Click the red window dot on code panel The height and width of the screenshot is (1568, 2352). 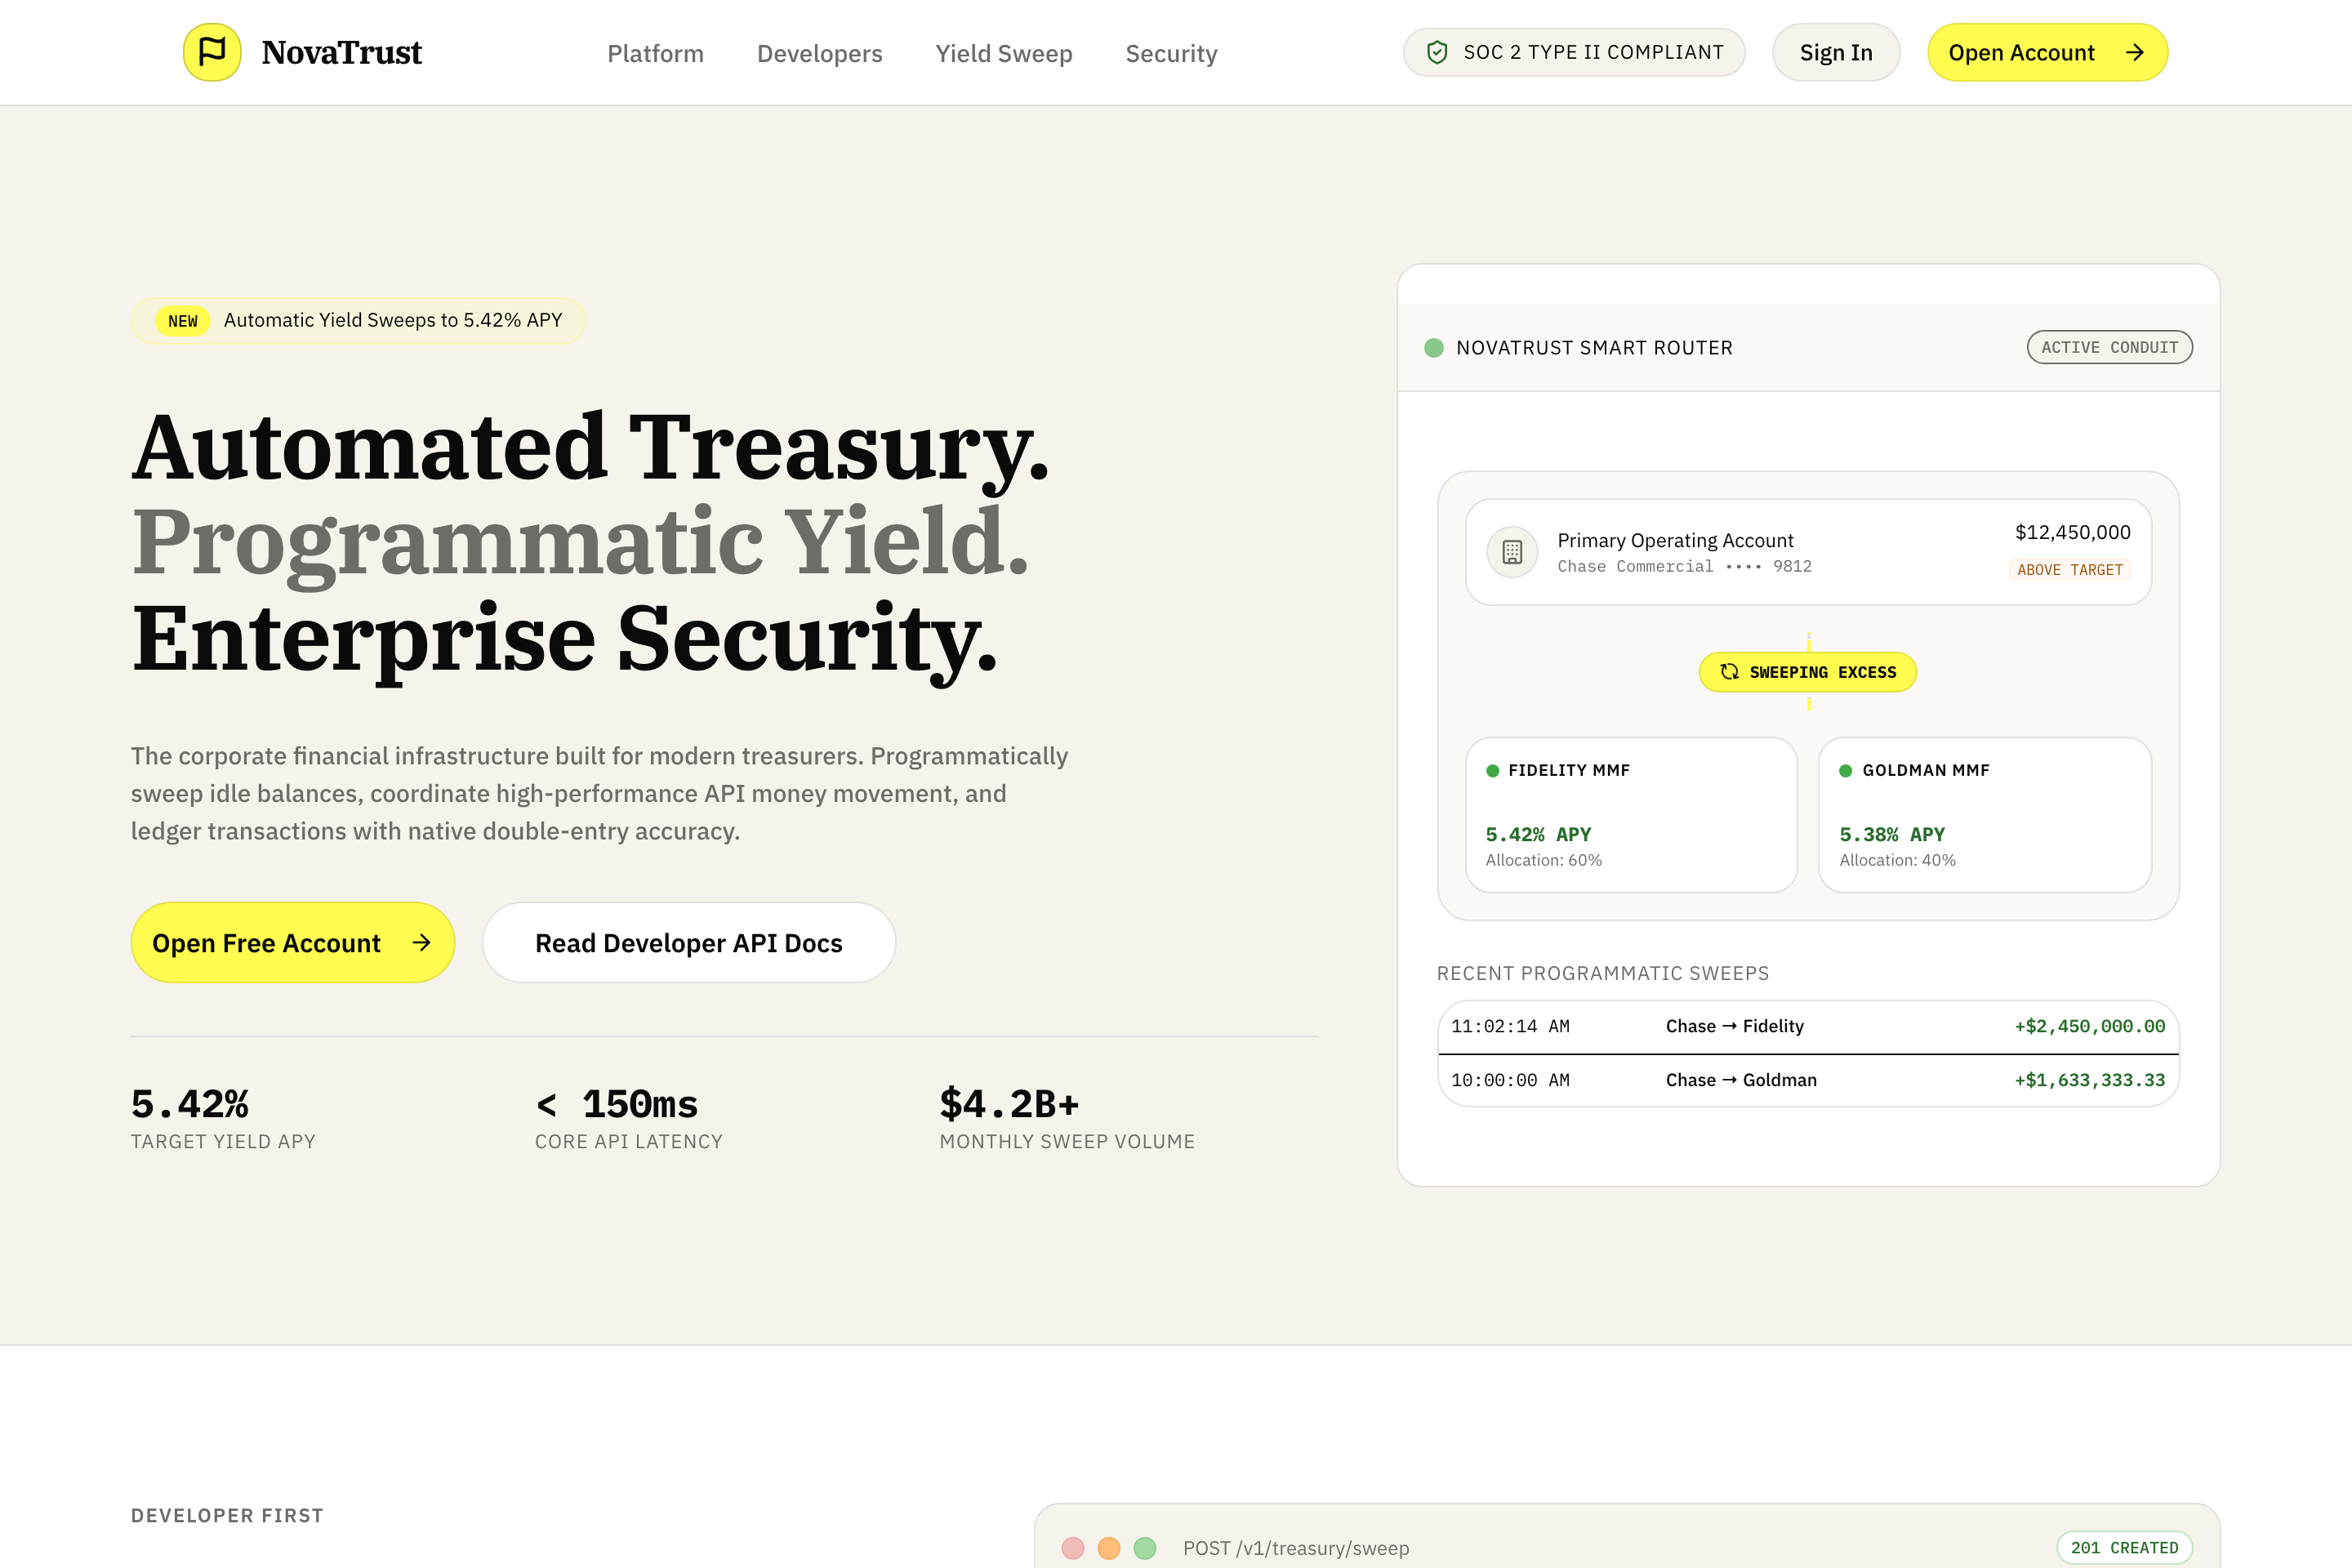pos(1073,1548)
